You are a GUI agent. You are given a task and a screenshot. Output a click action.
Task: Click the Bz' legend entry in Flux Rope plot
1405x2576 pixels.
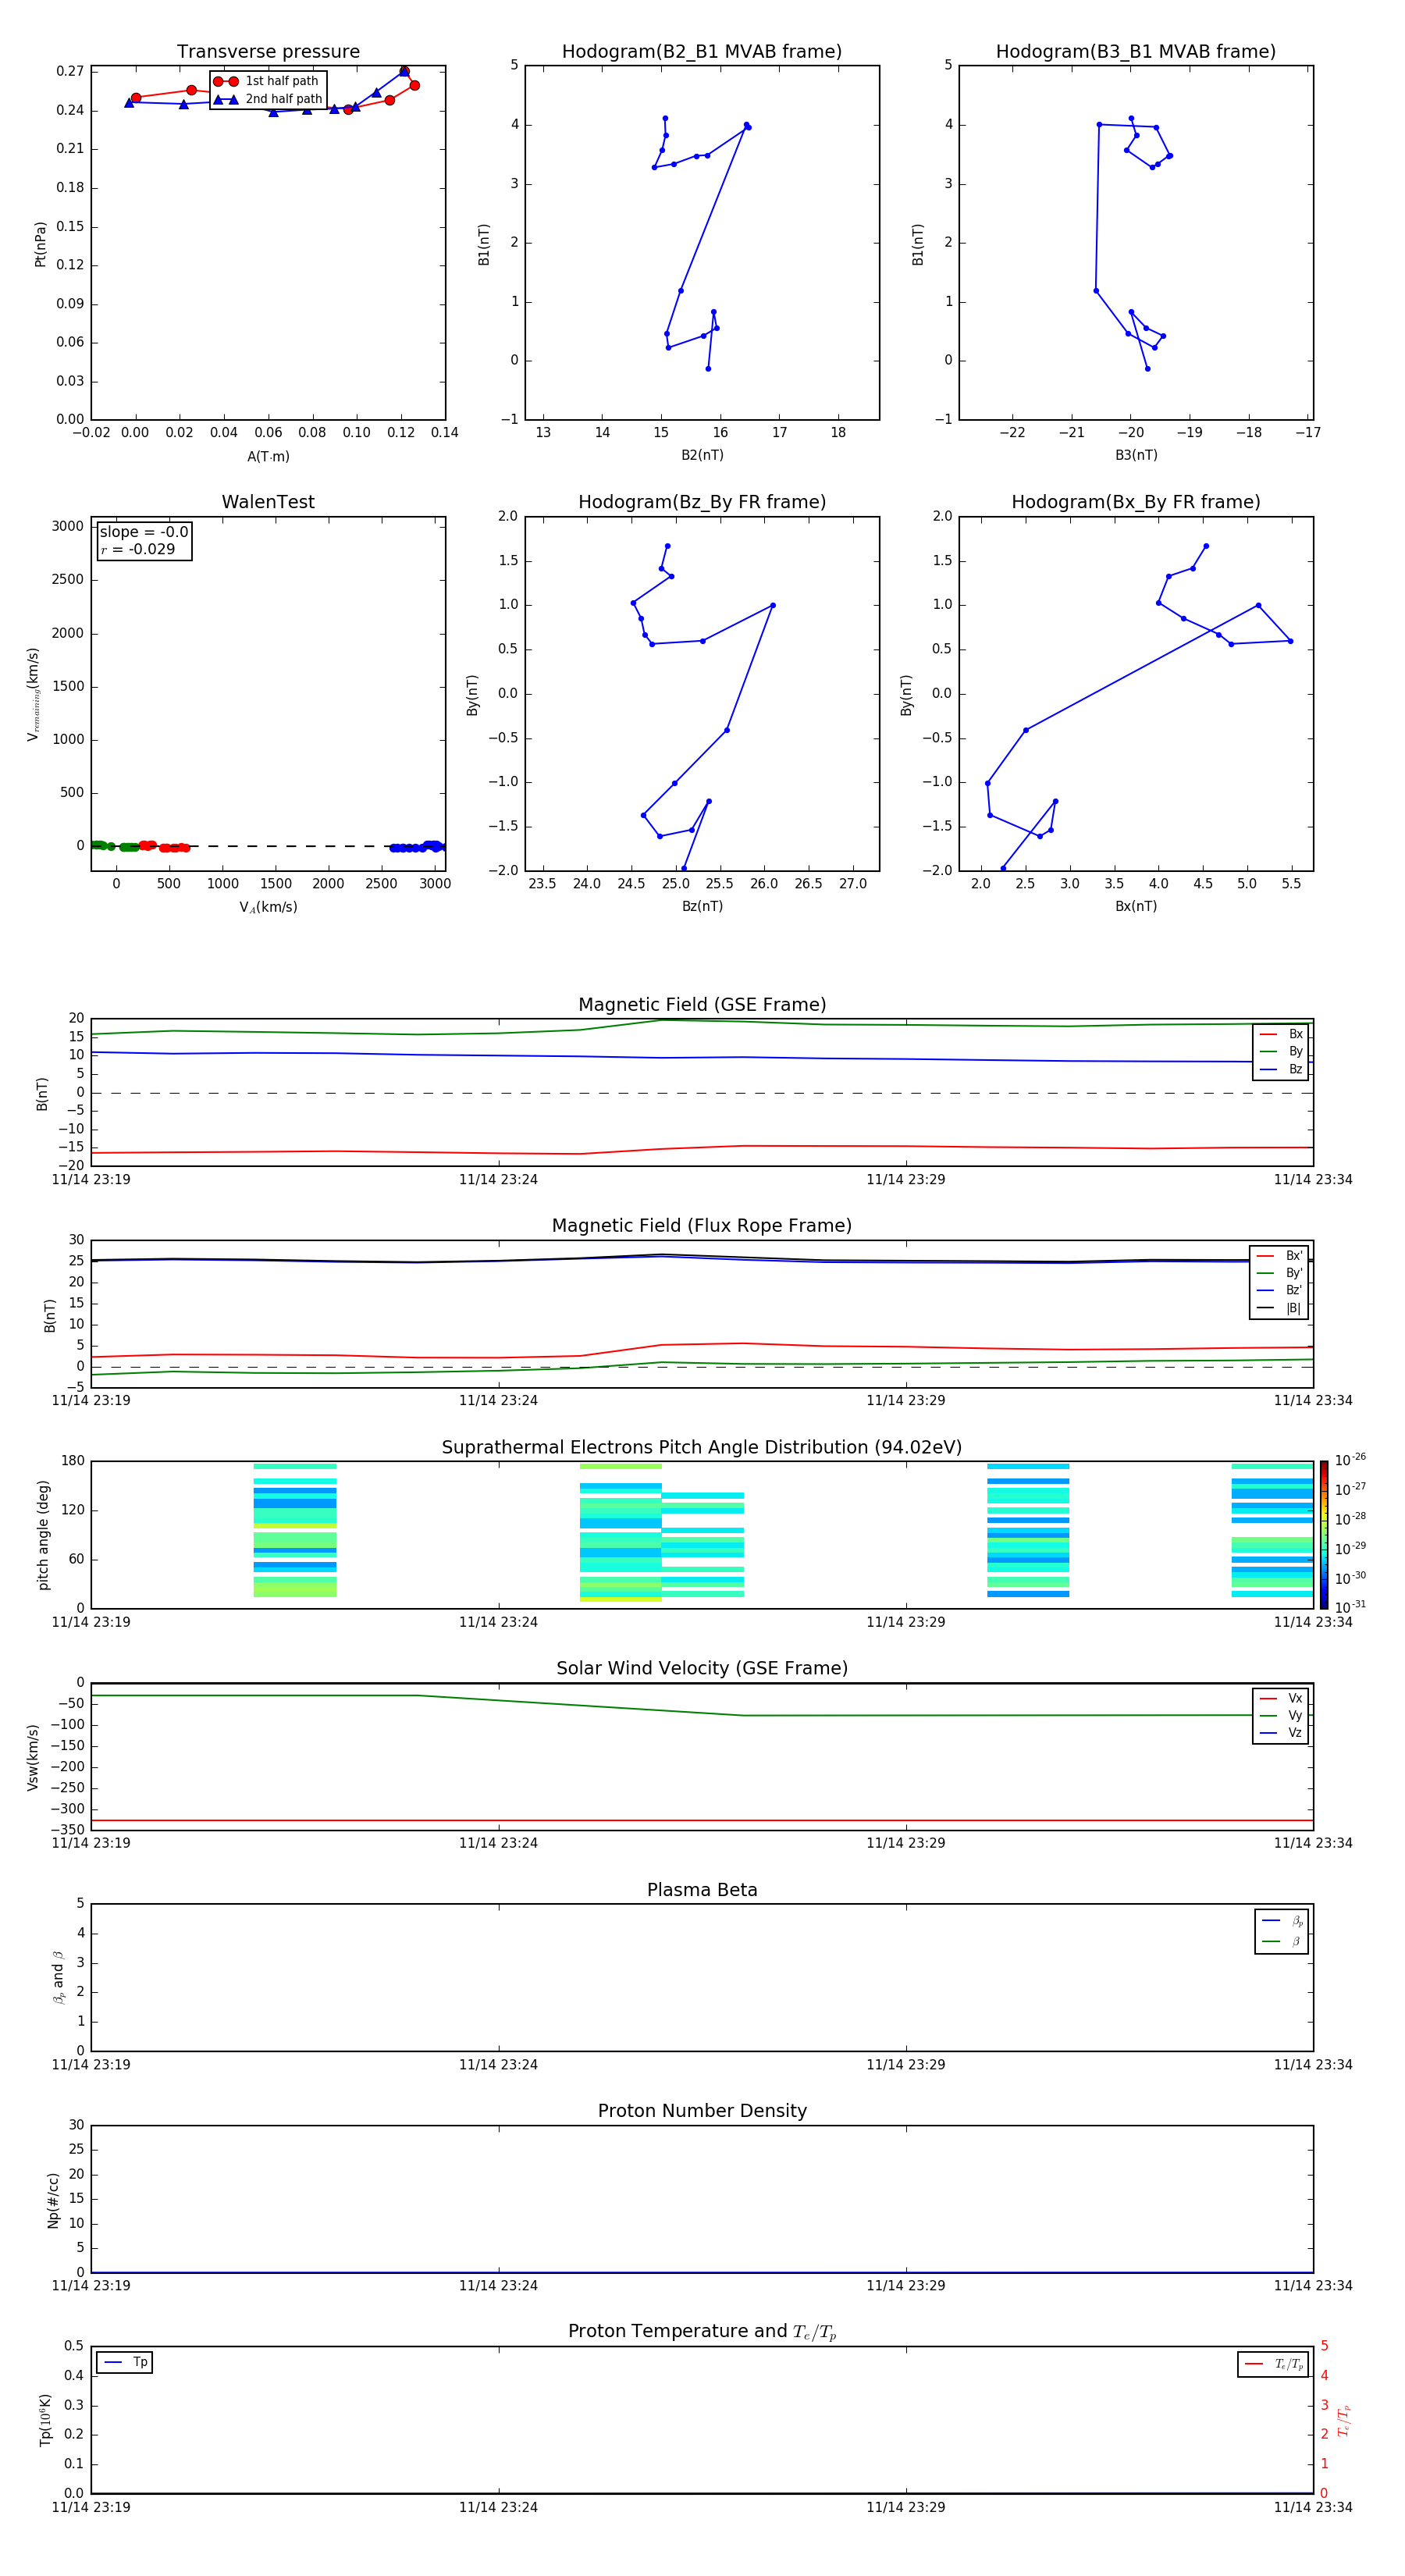click(1280, 1291)
